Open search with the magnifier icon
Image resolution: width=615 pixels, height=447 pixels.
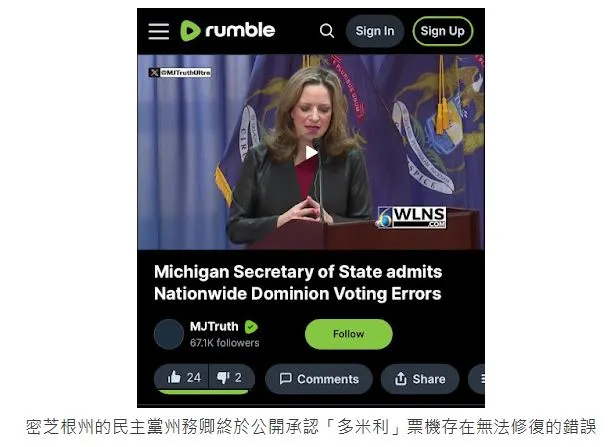click(x=327, y=31)
